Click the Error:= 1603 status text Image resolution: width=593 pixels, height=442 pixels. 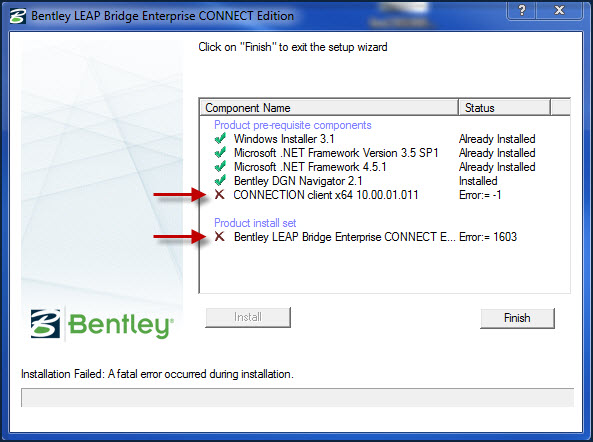(488, 237)
